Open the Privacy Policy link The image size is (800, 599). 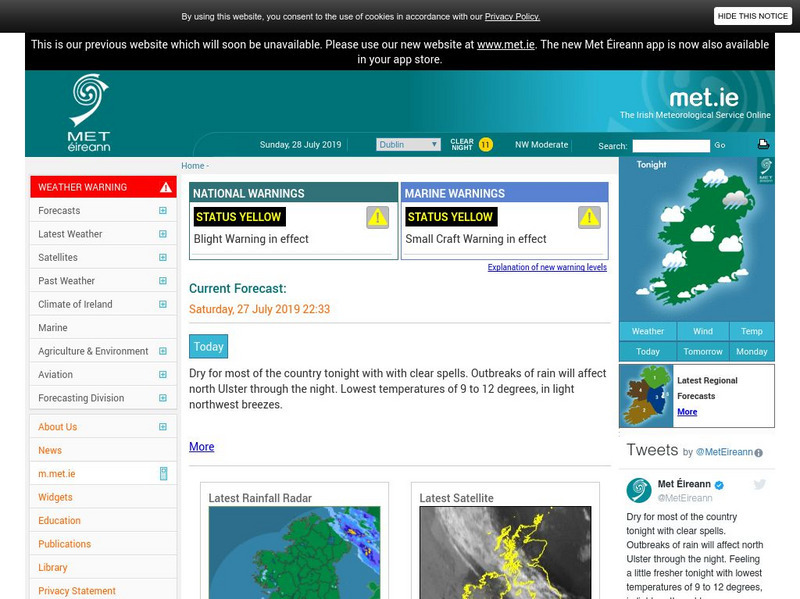pyautogui.click(x=512, y=17)
